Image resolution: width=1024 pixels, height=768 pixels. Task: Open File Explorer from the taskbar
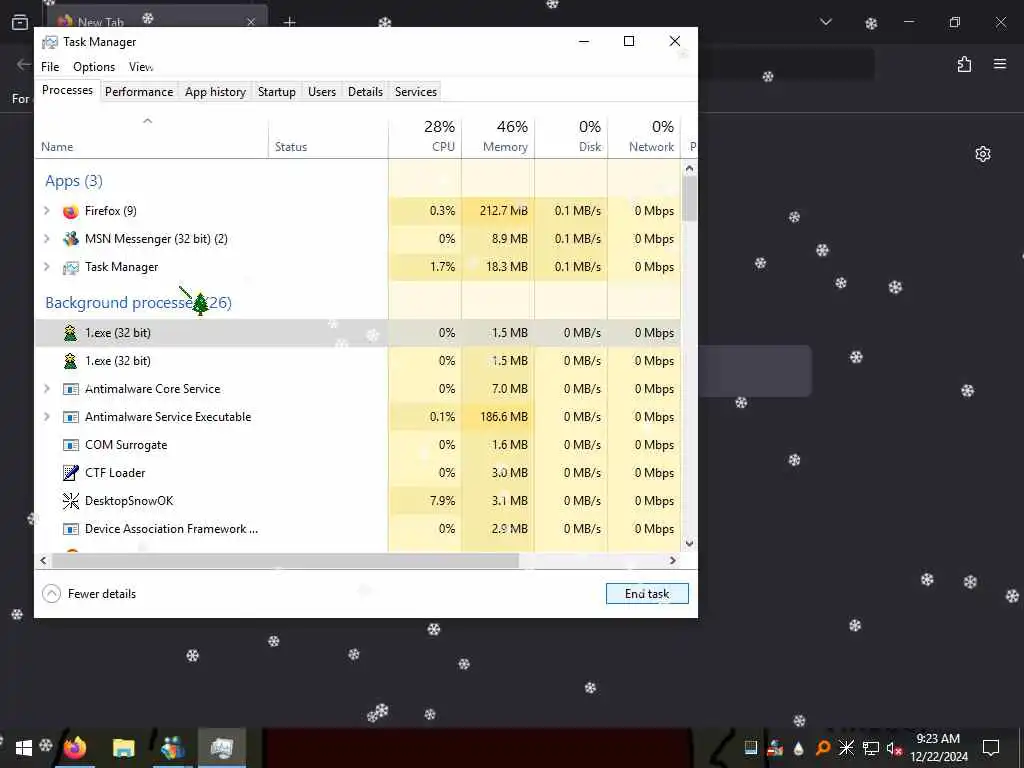pos(123,748)
